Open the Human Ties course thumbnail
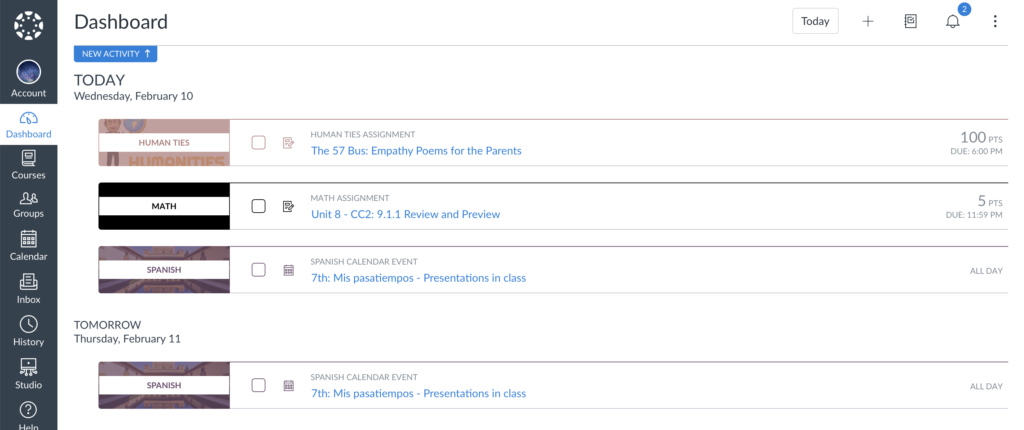This screenshot has height=430, width=1024. pos(164,142)
